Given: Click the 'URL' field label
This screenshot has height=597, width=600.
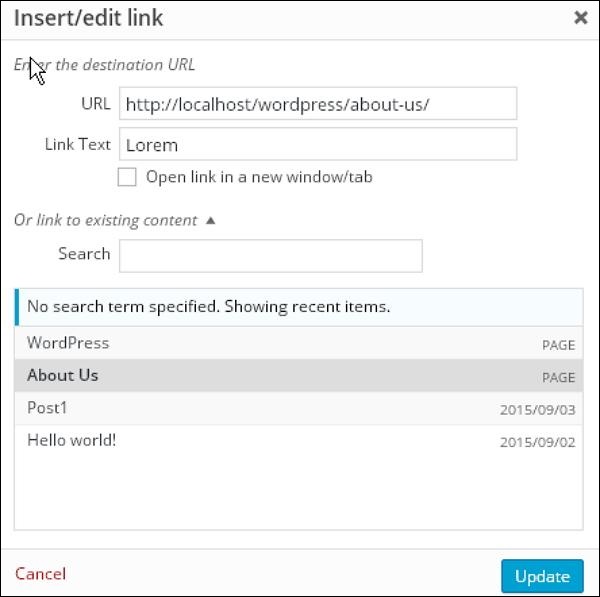Looking at the screenshot, I should pyautogui.click(x=95, y=104).
